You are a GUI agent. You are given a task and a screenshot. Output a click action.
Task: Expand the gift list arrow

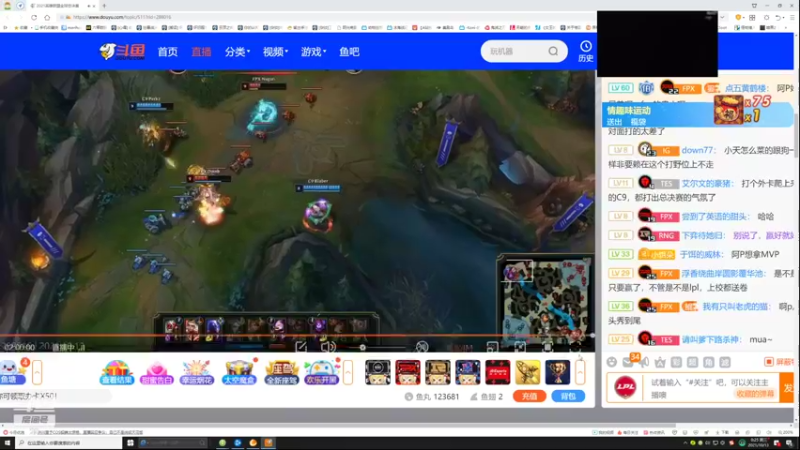[580, 372]
